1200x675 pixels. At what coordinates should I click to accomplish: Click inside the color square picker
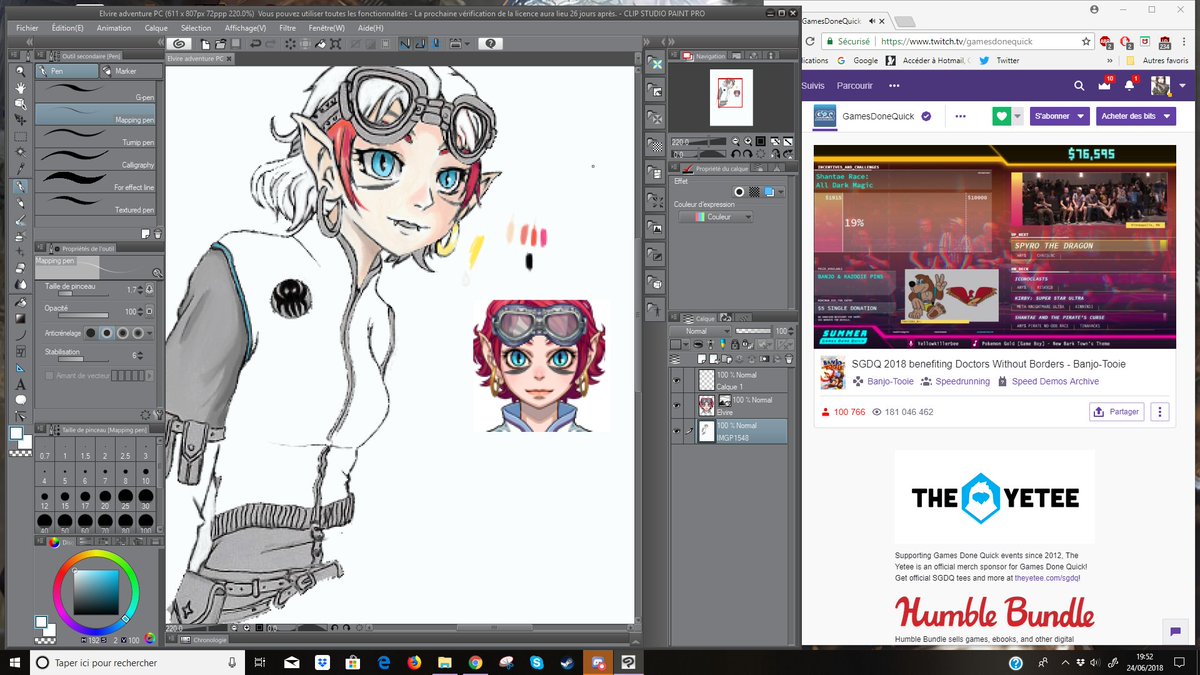96,592
